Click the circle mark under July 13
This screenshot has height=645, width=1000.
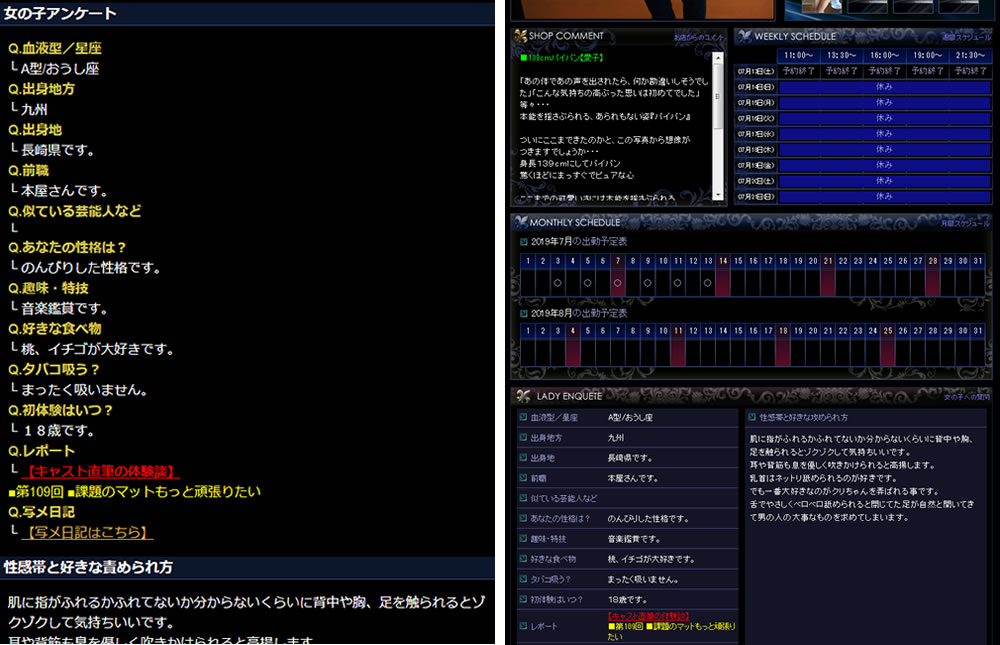pos(707,283)
